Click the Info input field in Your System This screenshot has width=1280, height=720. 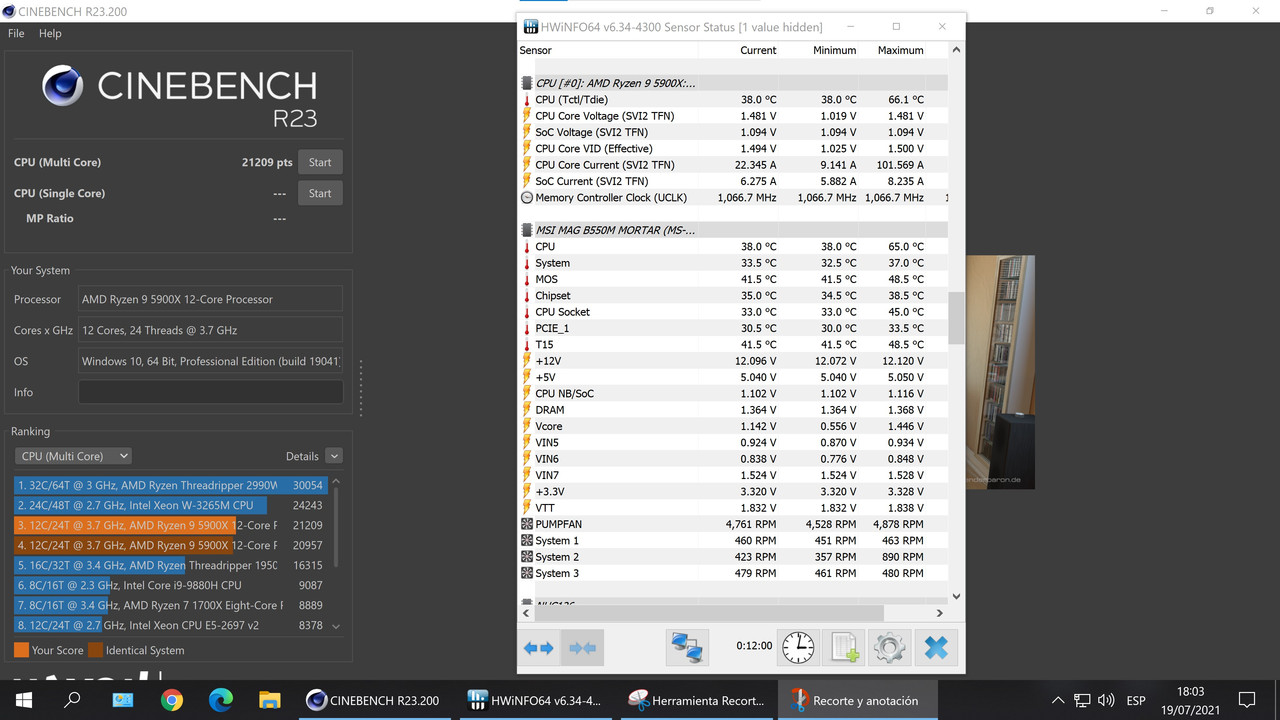[x=210, y=392]
